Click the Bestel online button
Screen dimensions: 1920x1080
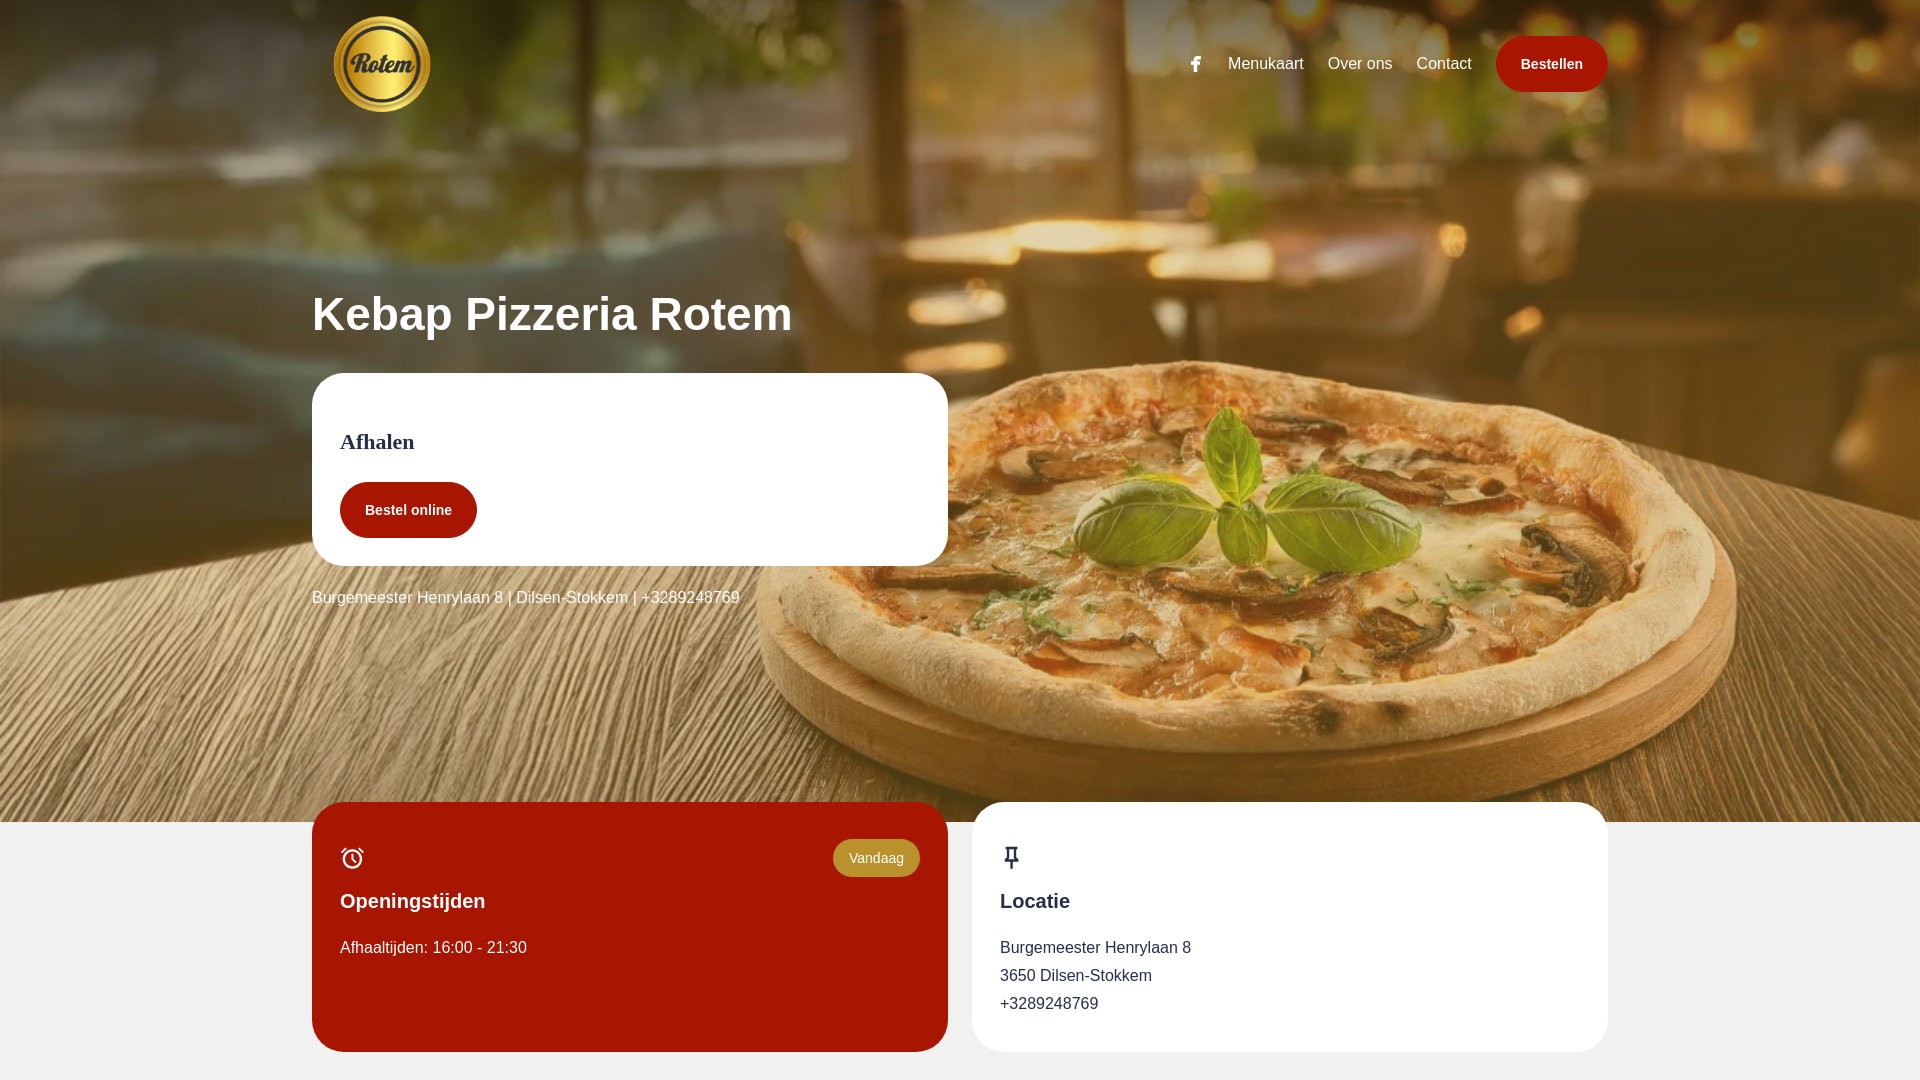pos(408,510)
